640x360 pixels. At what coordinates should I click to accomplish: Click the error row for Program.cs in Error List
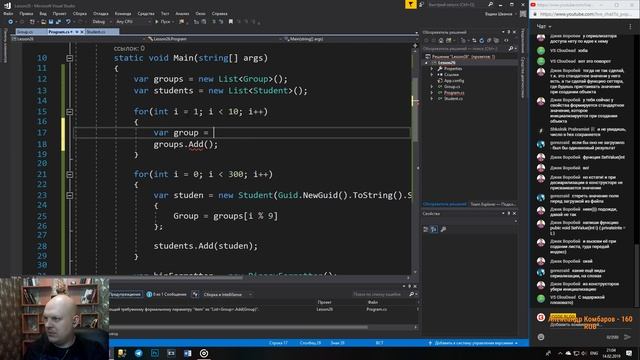(264, 309)
